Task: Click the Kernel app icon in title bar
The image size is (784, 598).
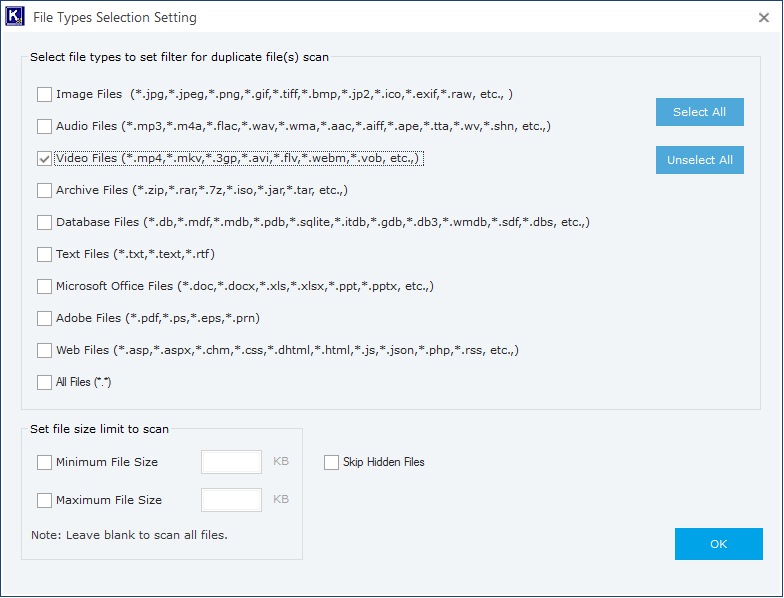Action: 14,16
